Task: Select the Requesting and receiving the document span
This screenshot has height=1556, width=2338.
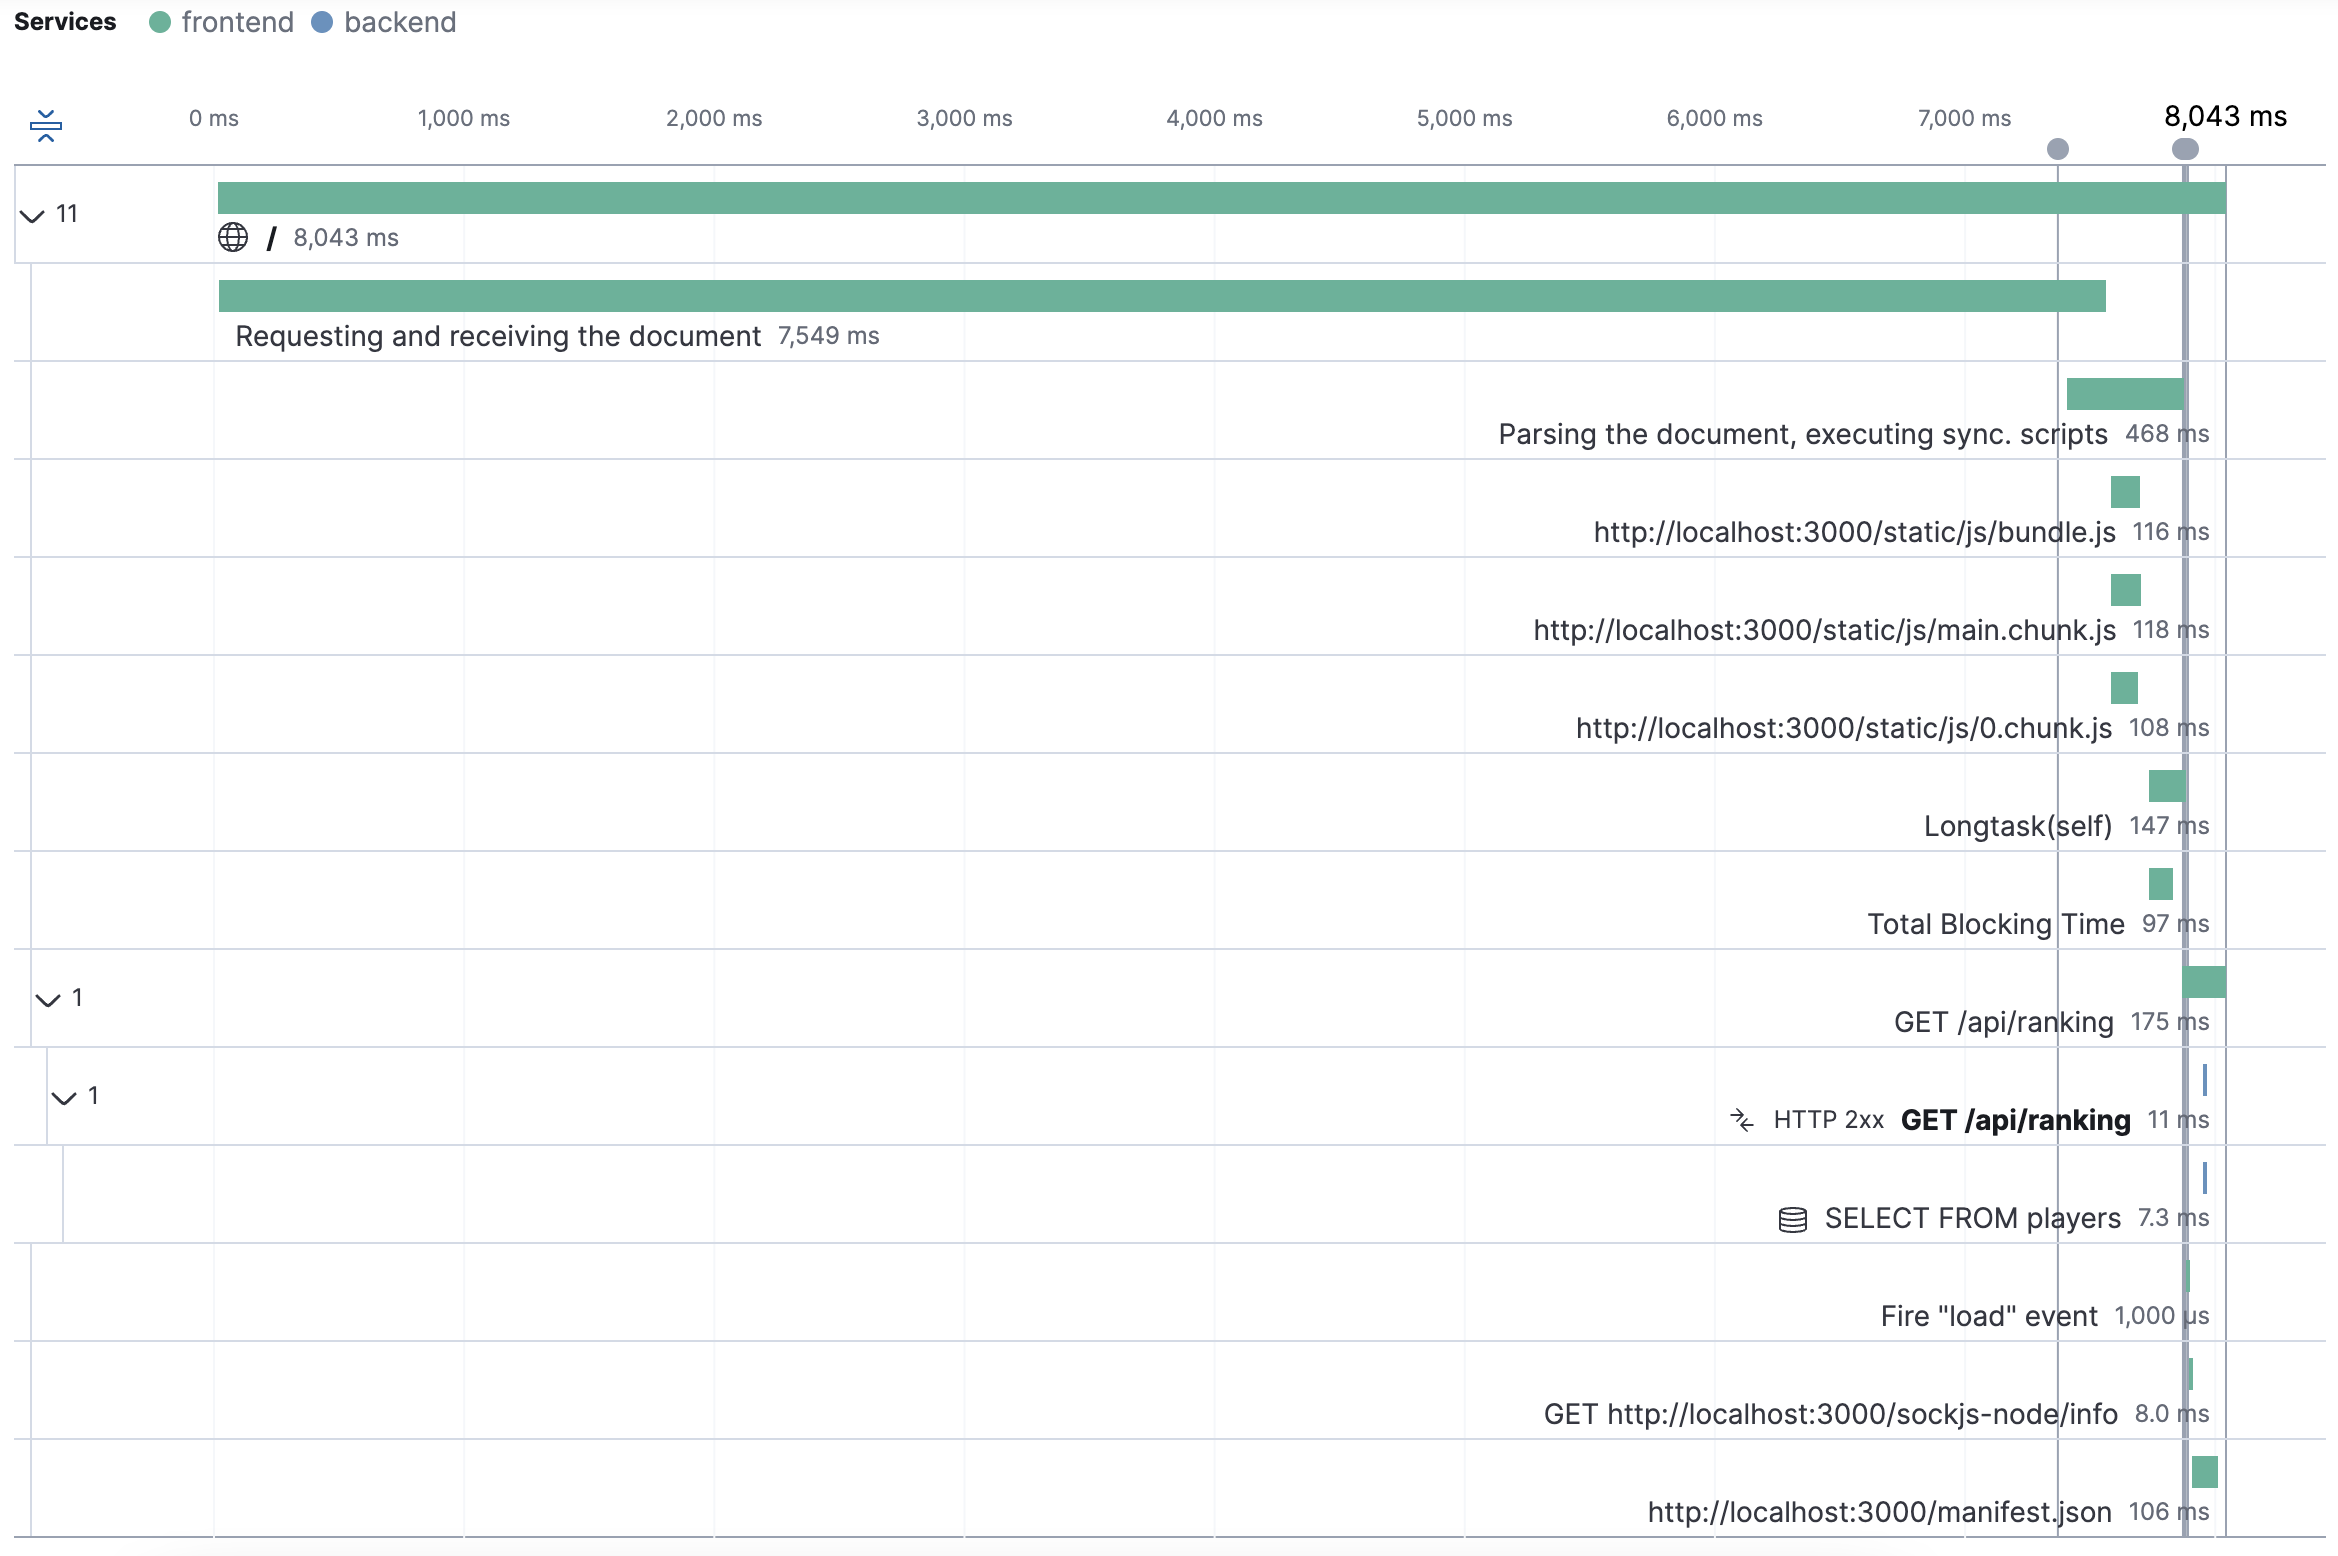Action: [497, 336]
